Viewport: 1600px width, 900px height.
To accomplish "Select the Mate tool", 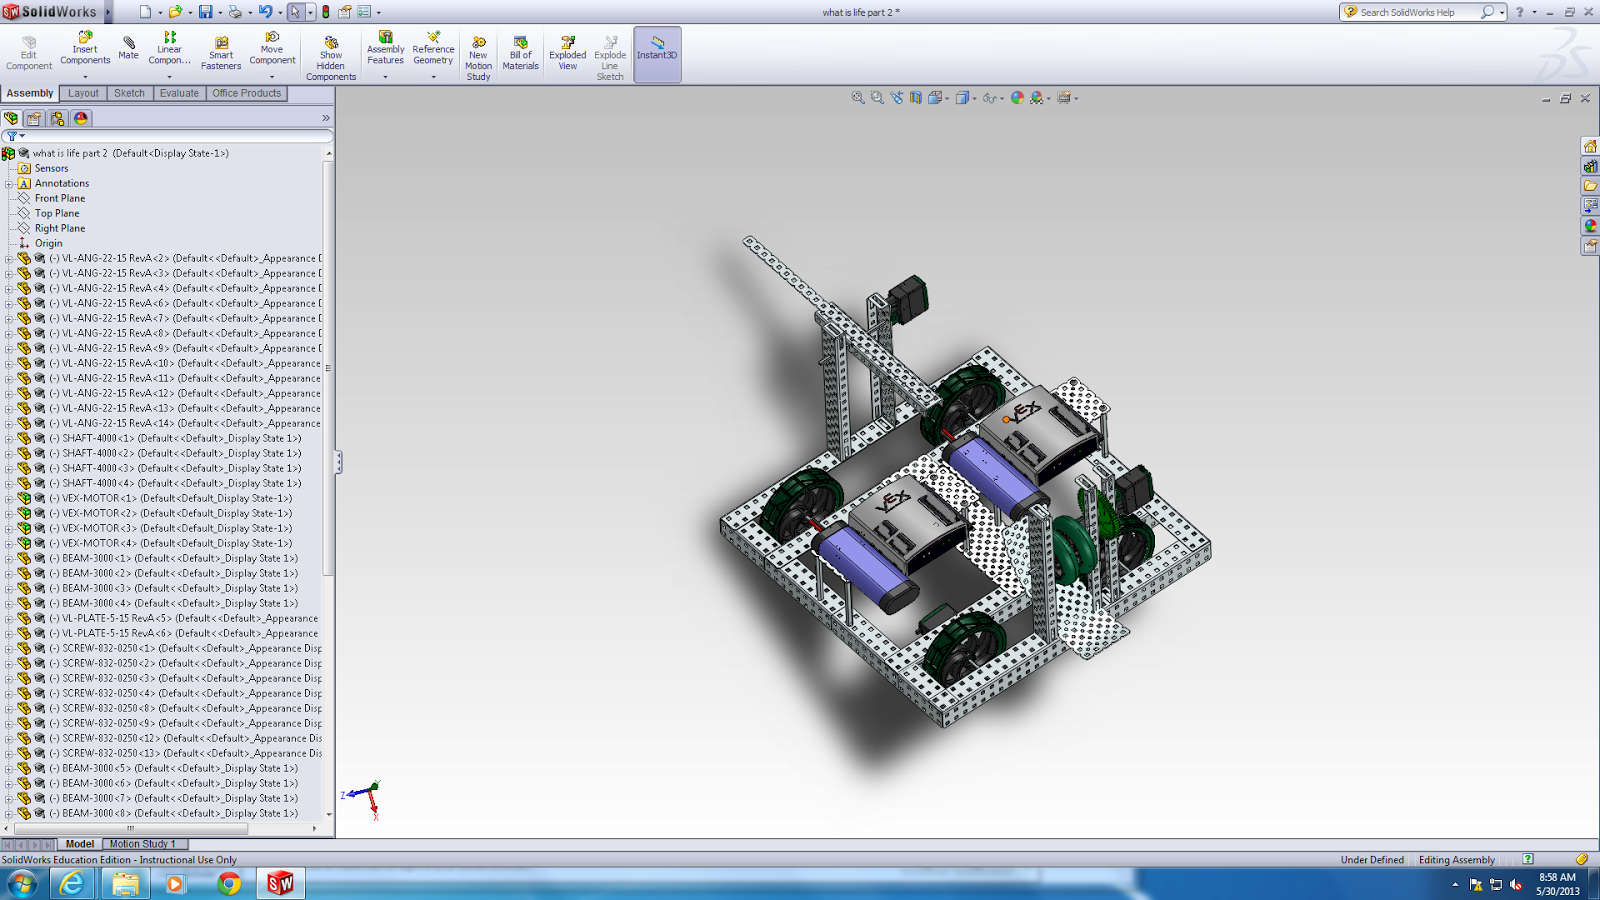I will (128, 50).
